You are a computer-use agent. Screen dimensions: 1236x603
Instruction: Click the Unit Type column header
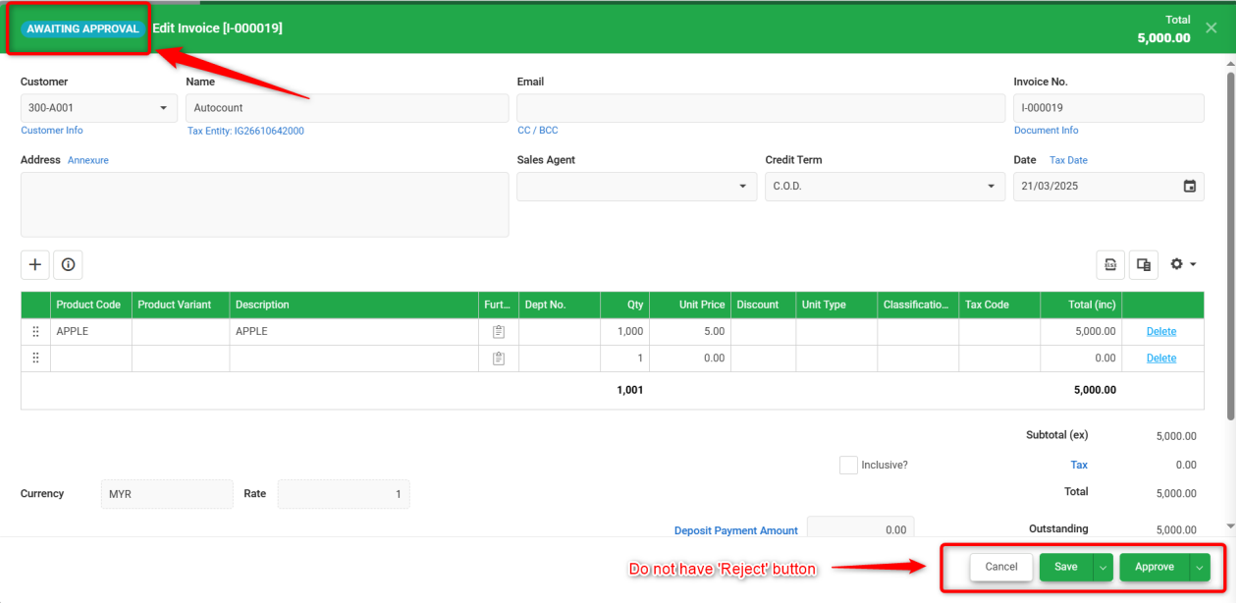(837, 305)
